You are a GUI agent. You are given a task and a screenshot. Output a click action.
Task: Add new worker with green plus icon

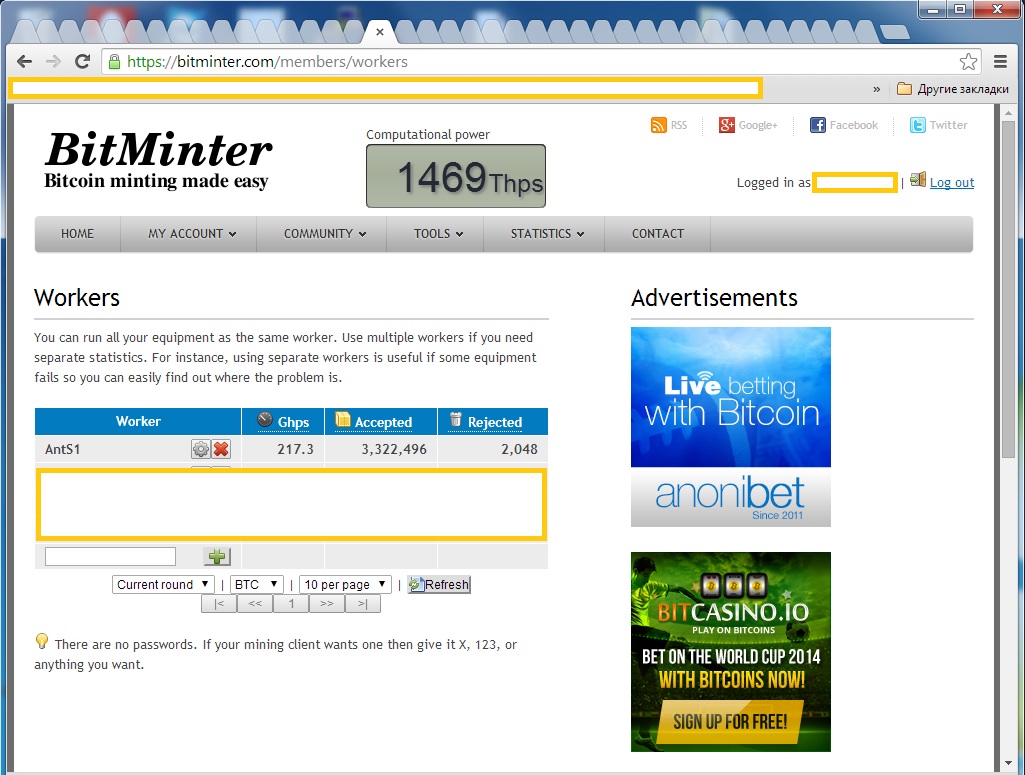(x=217, y=556)
